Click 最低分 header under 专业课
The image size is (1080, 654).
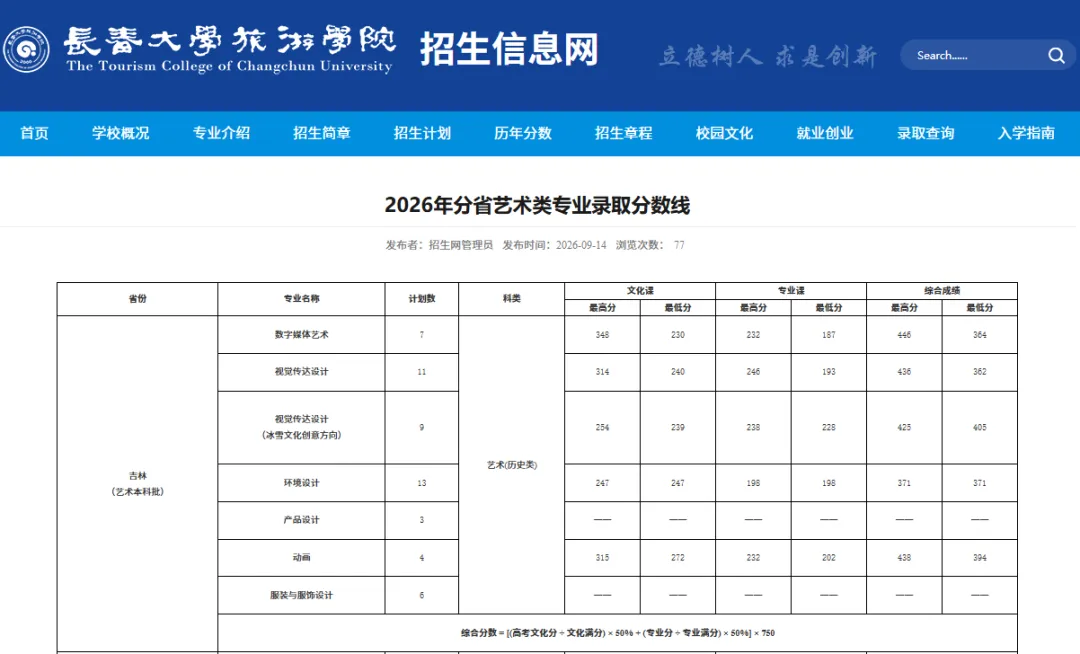click(829, 308)
